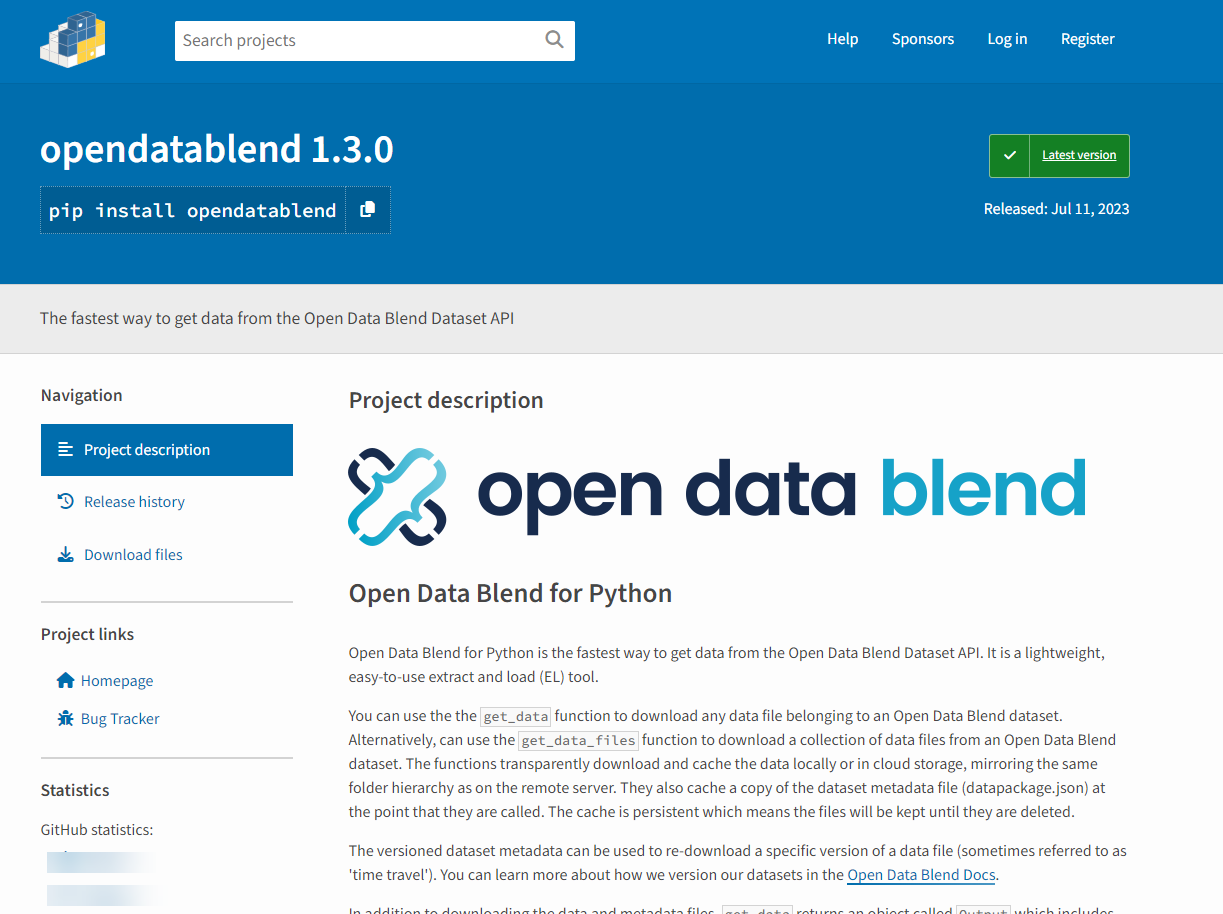This screenshot has height=914, width=1223.
Task: Click the search magnifier icon
Action: 554,40
